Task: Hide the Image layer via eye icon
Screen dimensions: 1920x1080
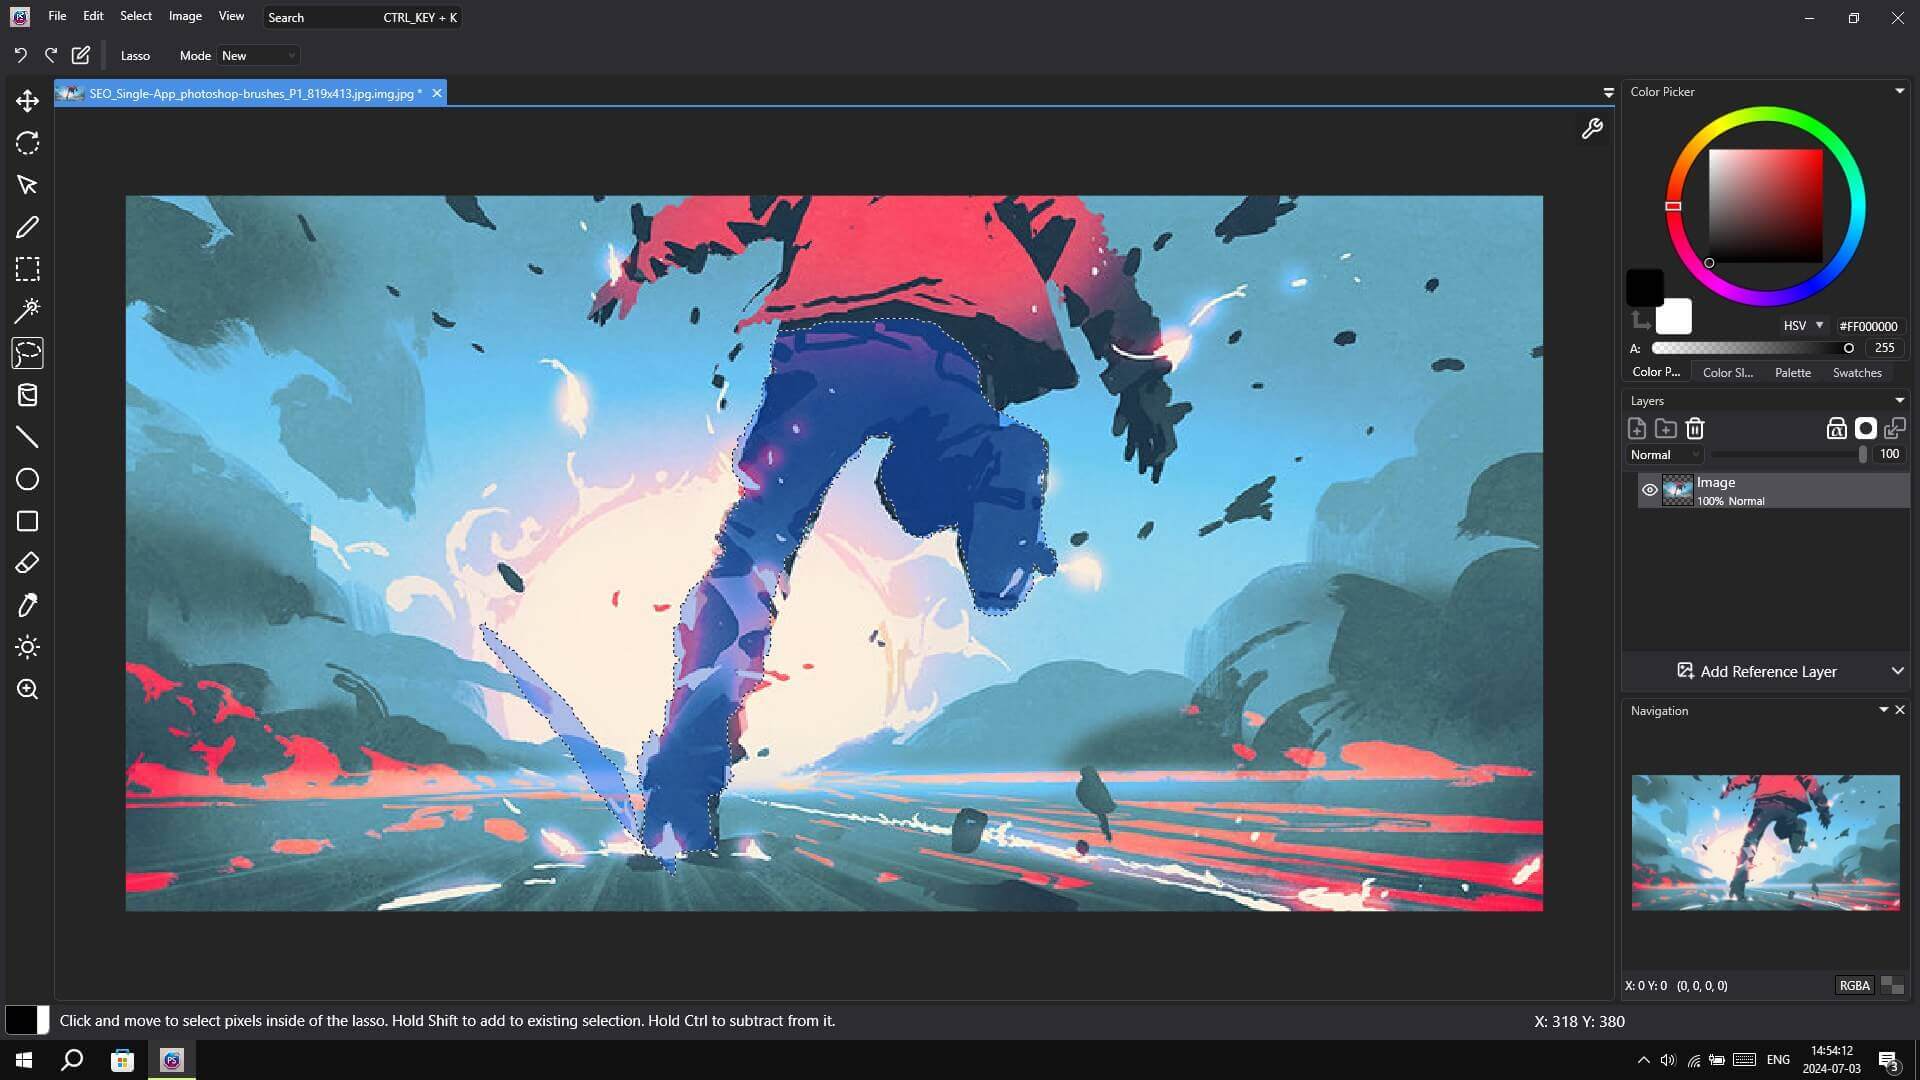Action: tap(1649, 490)
